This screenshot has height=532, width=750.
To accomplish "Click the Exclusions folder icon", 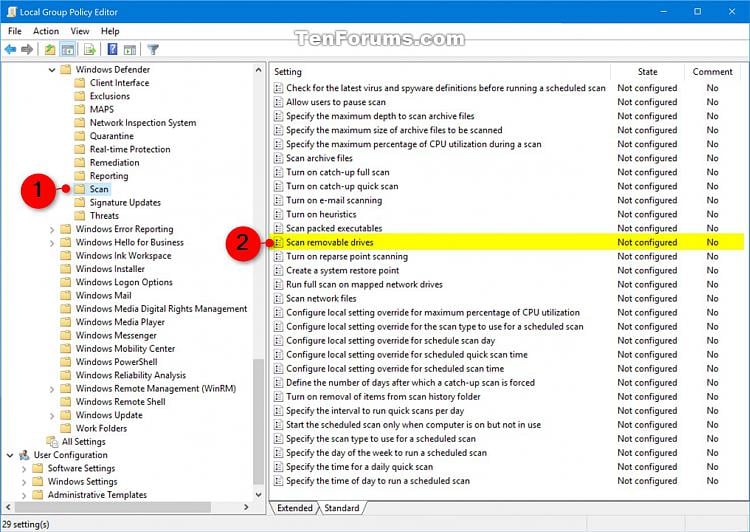I will point(80,96).
